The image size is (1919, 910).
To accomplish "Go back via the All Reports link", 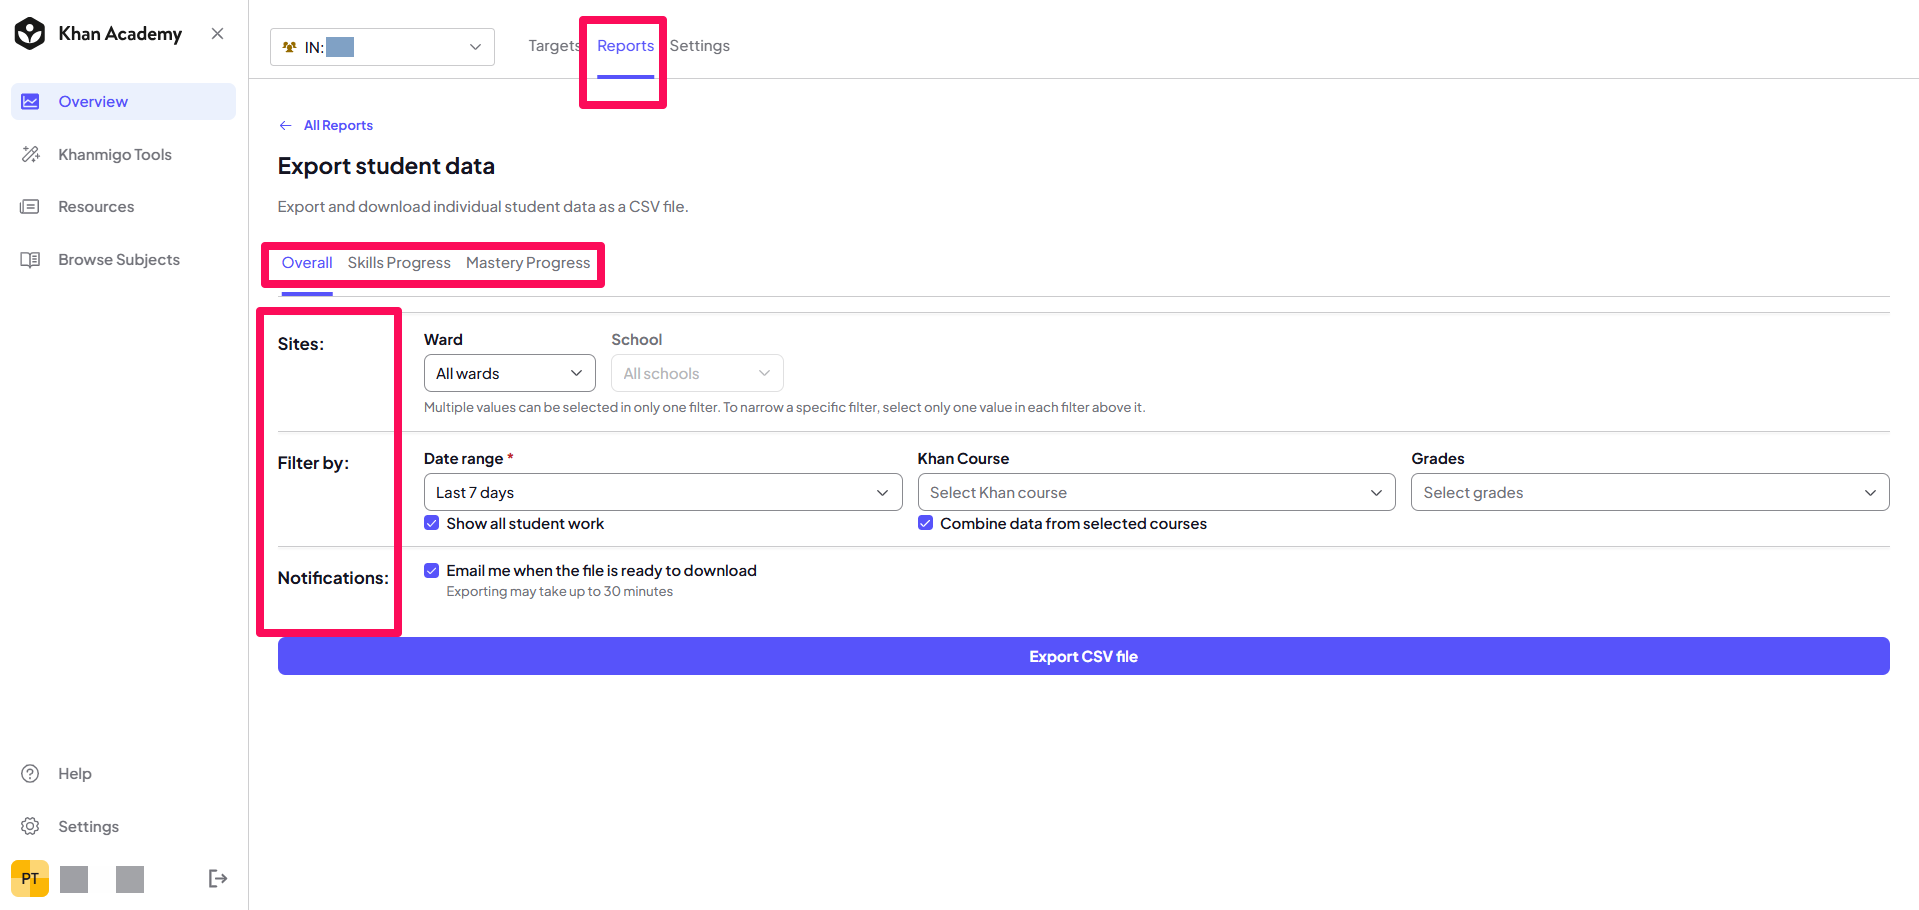I will pos(338,125).
